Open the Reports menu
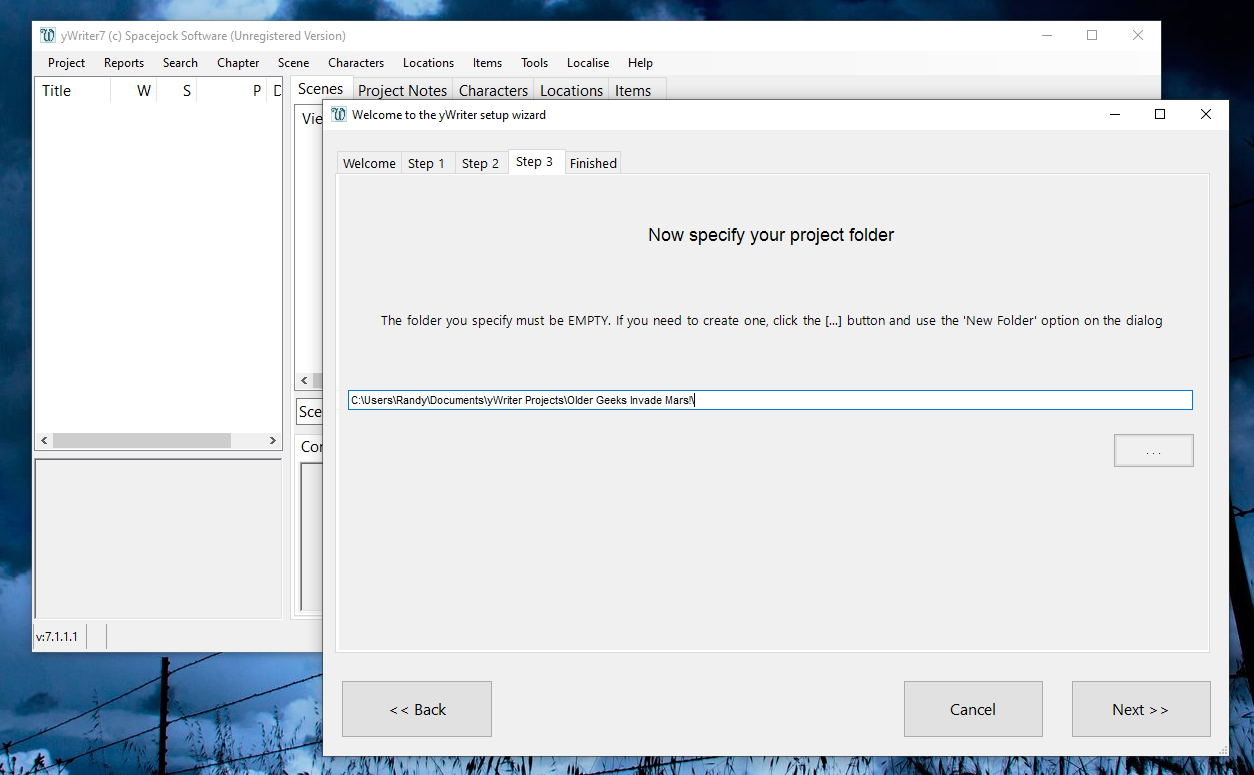This screenshot has height=775, width=1254. [124, 63]
